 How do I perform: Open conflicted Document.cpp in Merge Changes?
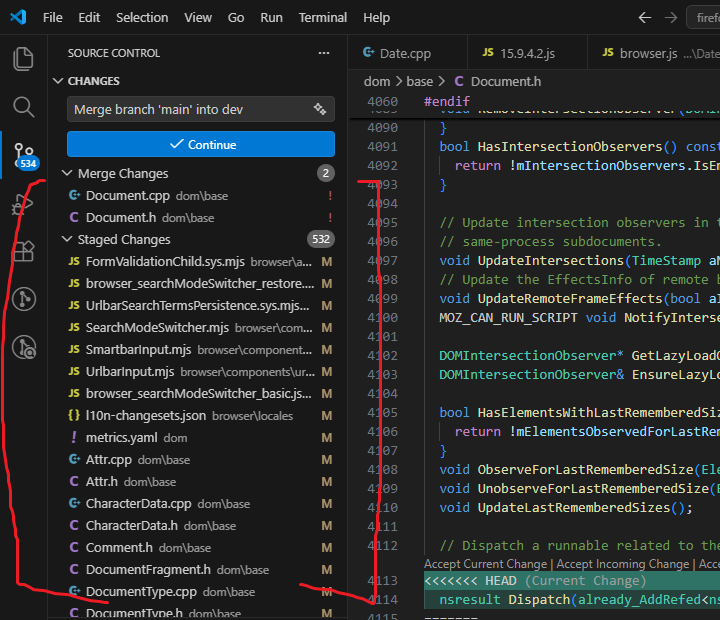pos(200,196)
